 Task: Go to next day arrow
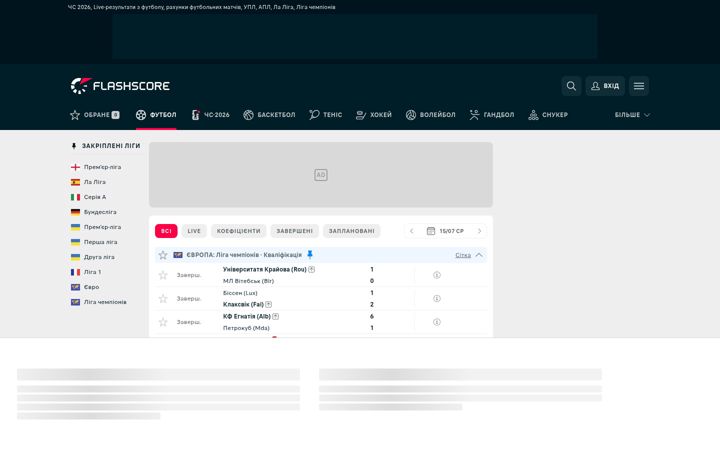tap(479, 231)
